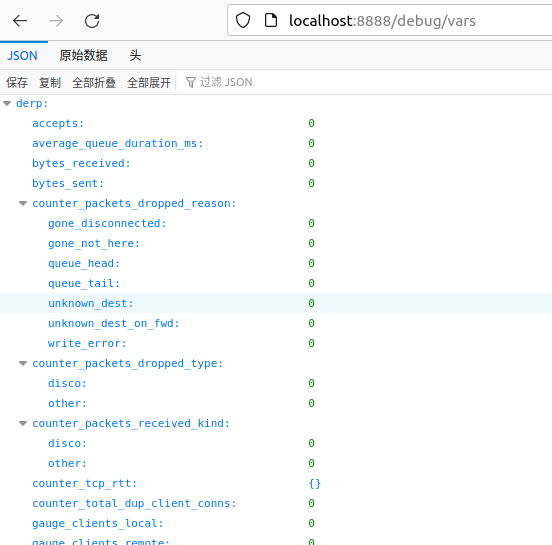Click 全部折叠 to collapse all
552x545 pixels.
[94, 82]
